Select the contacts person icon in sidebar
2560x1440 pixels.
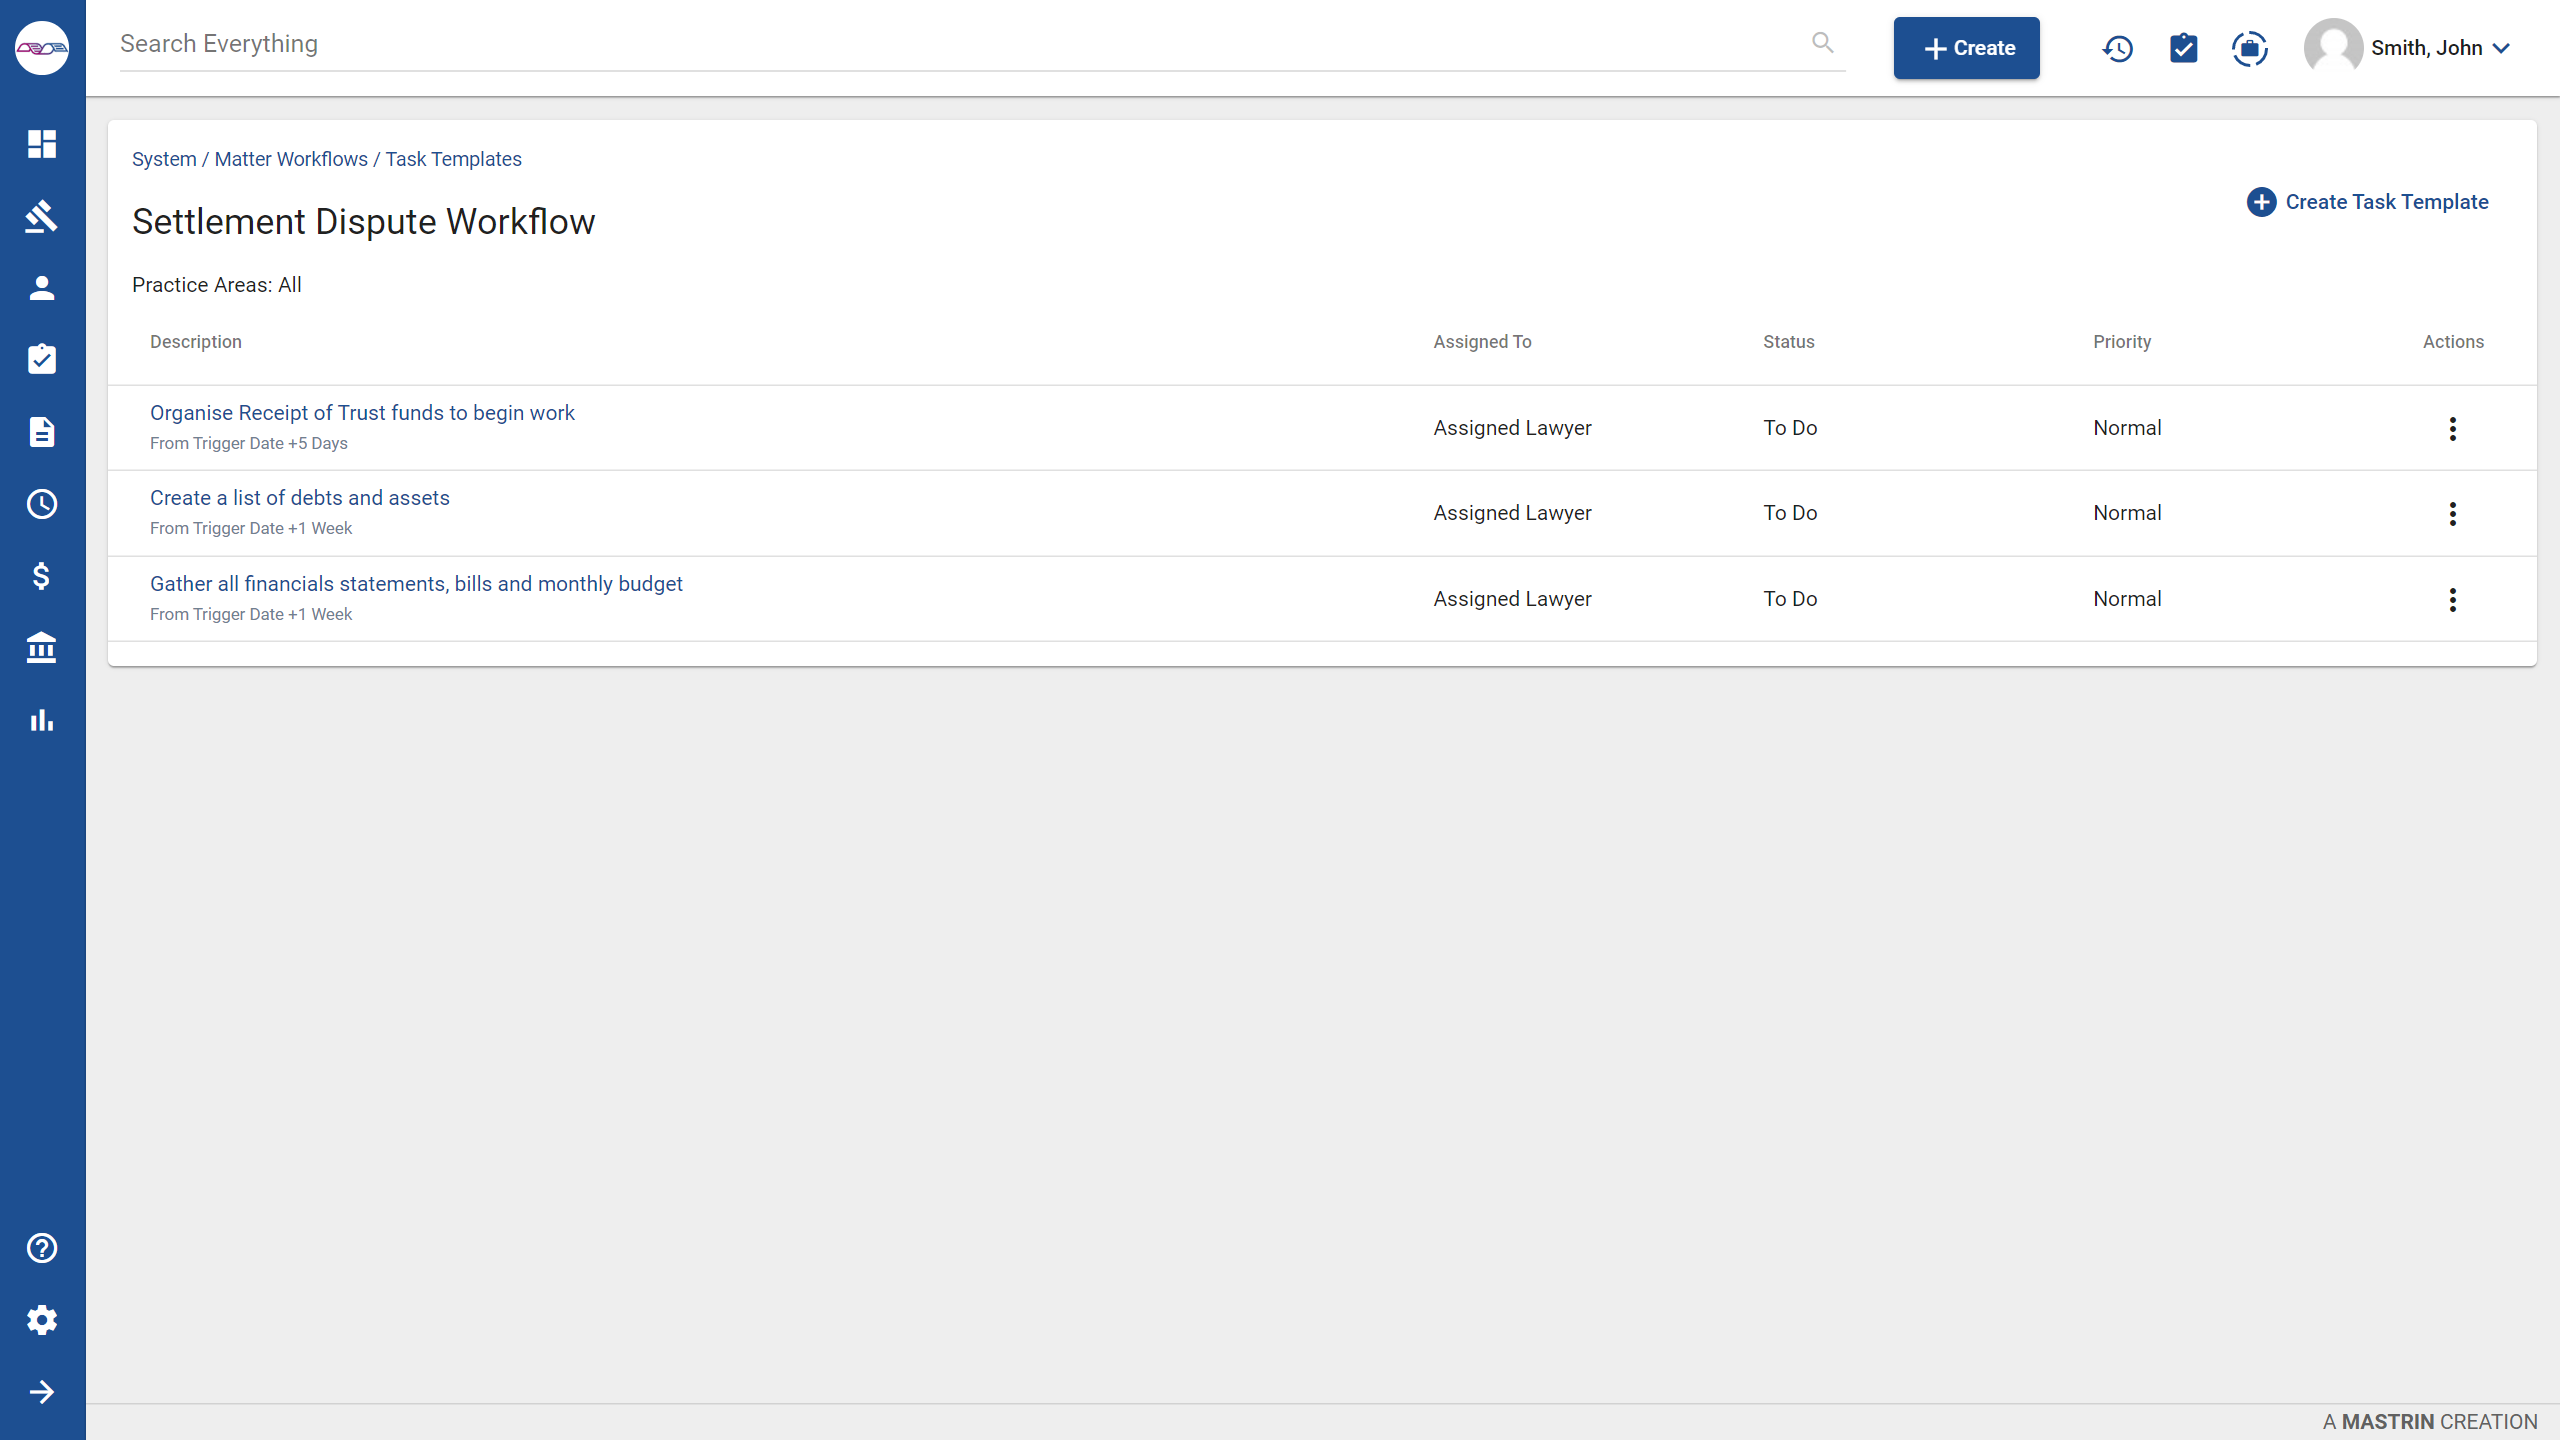click(42, 287)
